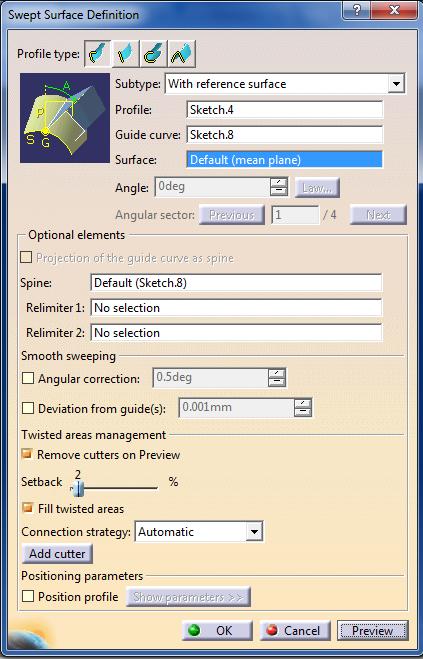Toggle Projection of the guide curve as spine
The image size is (423, 659).
[26, 257]
